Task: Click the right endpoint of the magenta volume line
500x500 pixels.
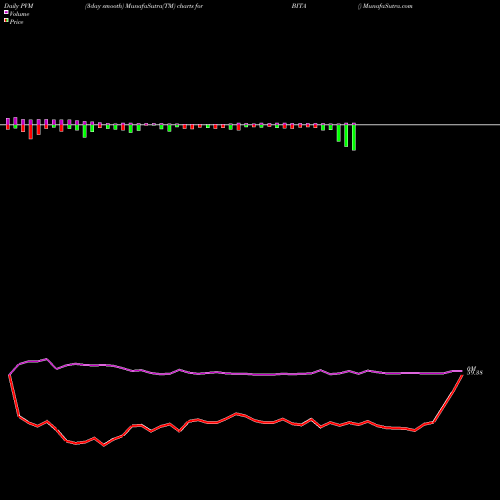Action: coord(462,371)
